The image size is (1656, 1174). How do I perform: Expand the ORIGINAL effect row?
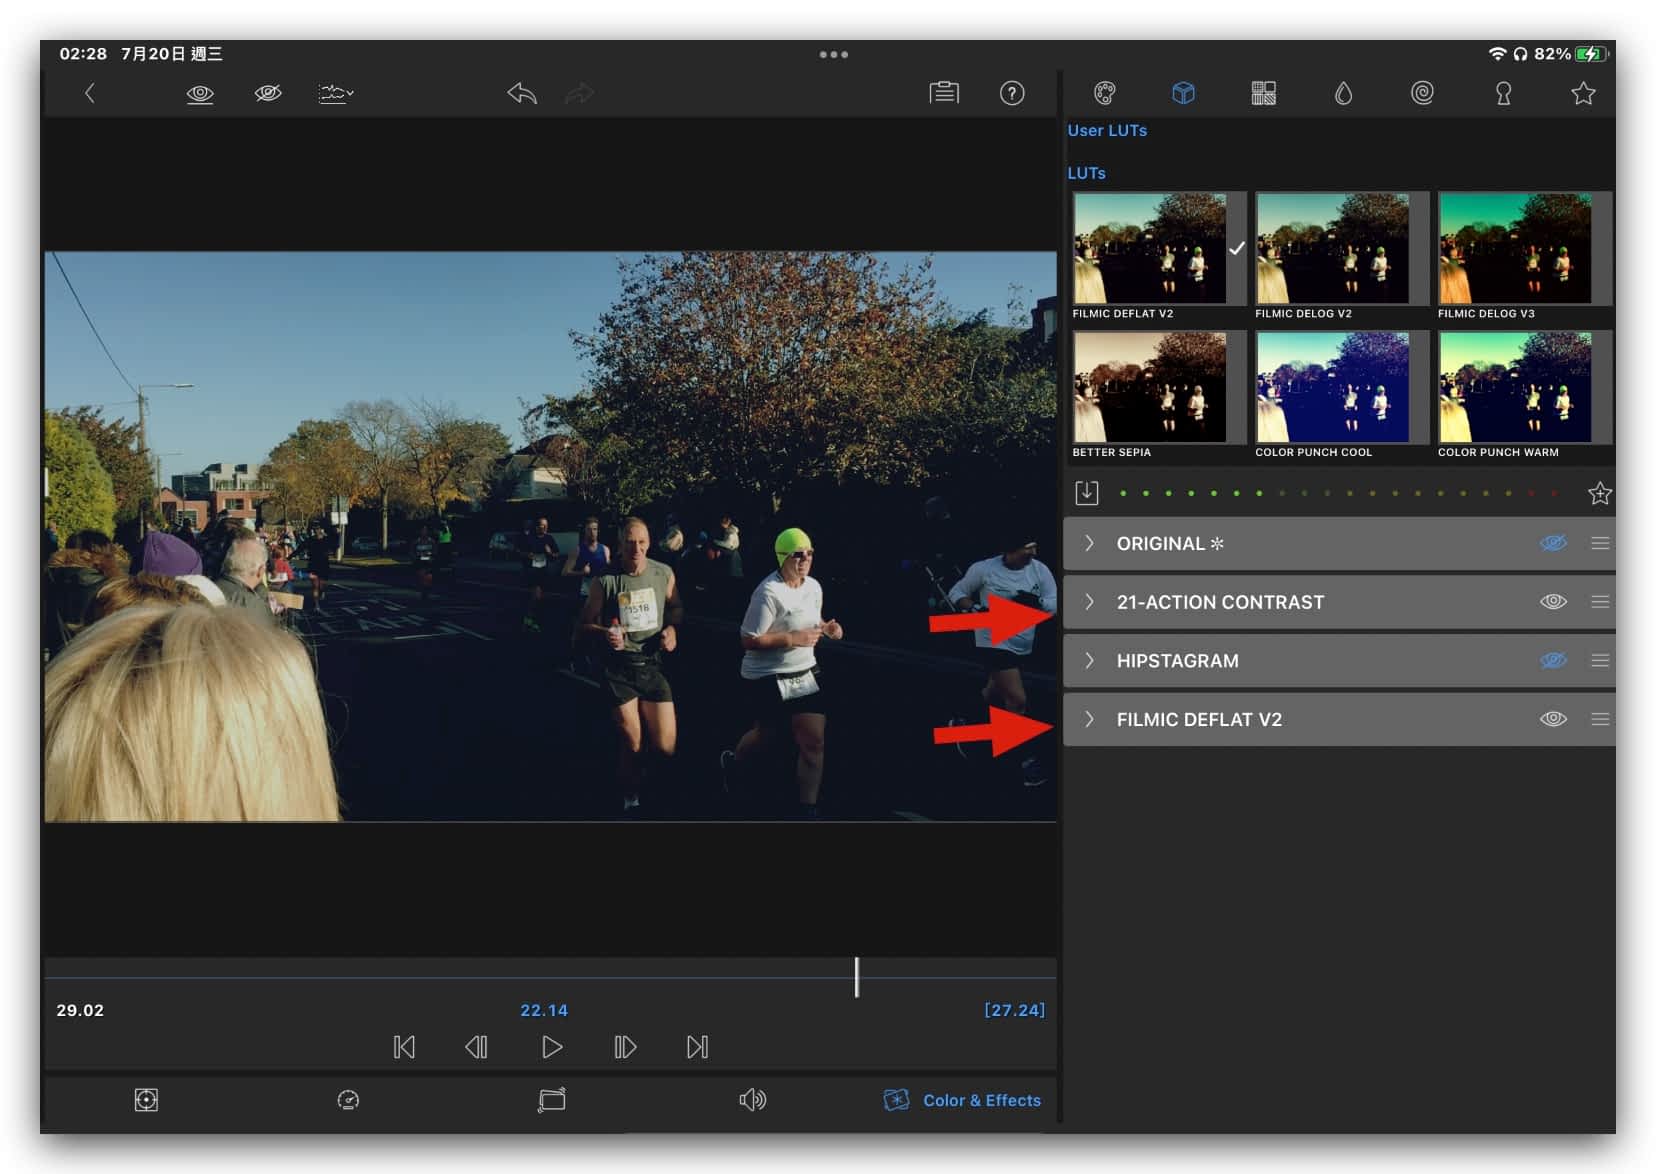1089,544
